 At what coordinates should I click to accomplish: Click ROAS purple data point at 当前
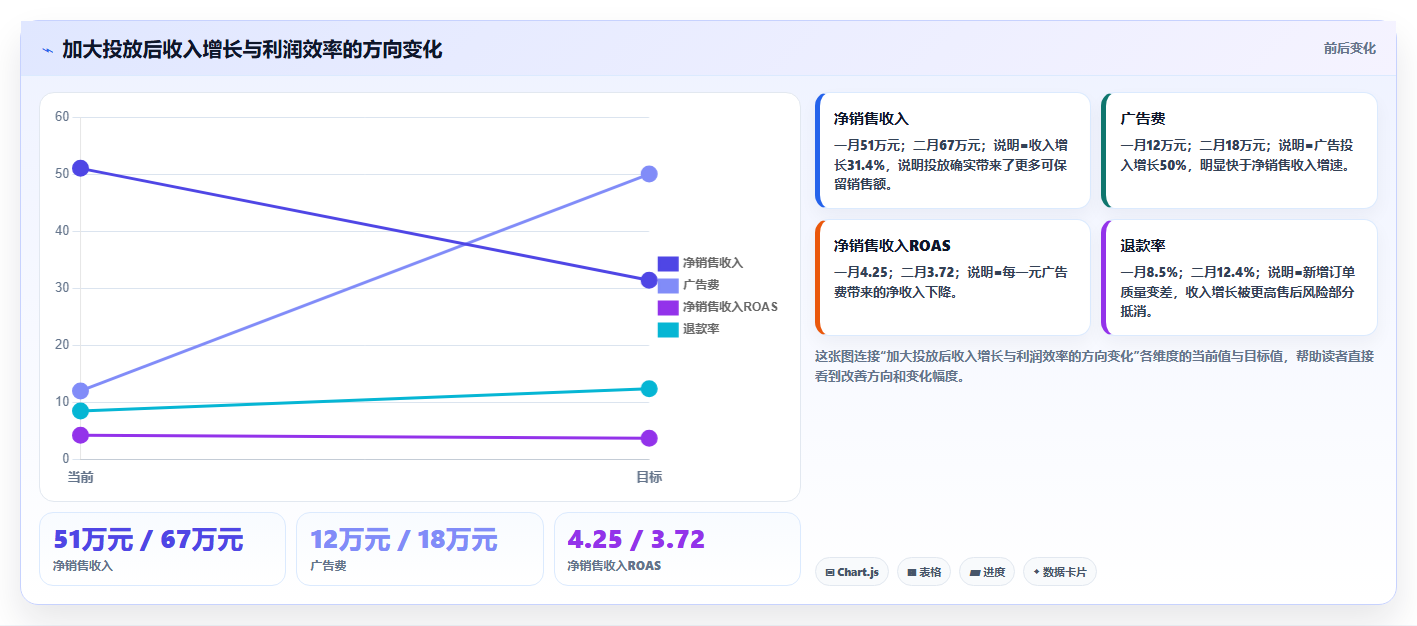click(x=81, y=435)
